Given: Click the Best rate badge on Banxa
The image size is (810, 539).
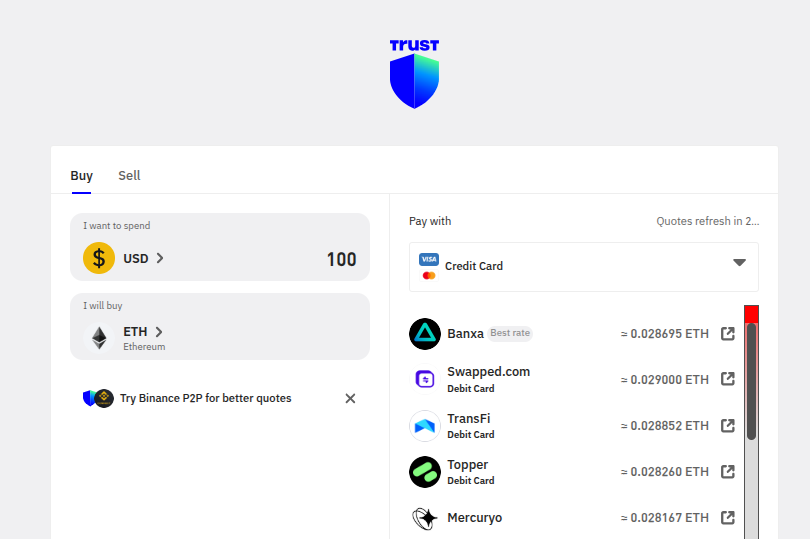Looking at the screenshot, I should (x=510, y=333).
